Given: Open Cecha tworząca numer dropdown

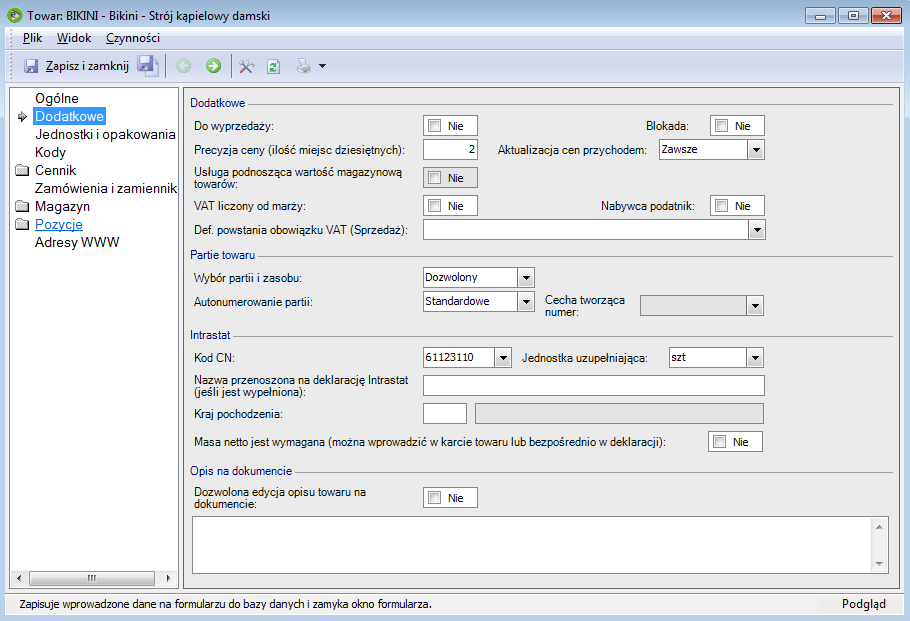Looking at the screenshot, I should coord(755,306).
